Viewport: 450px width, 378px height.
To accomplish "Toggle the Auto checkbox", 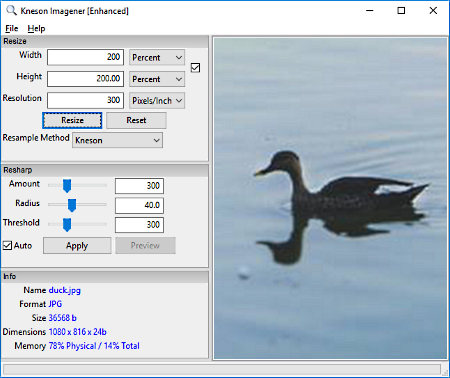I will coord(7,246).
